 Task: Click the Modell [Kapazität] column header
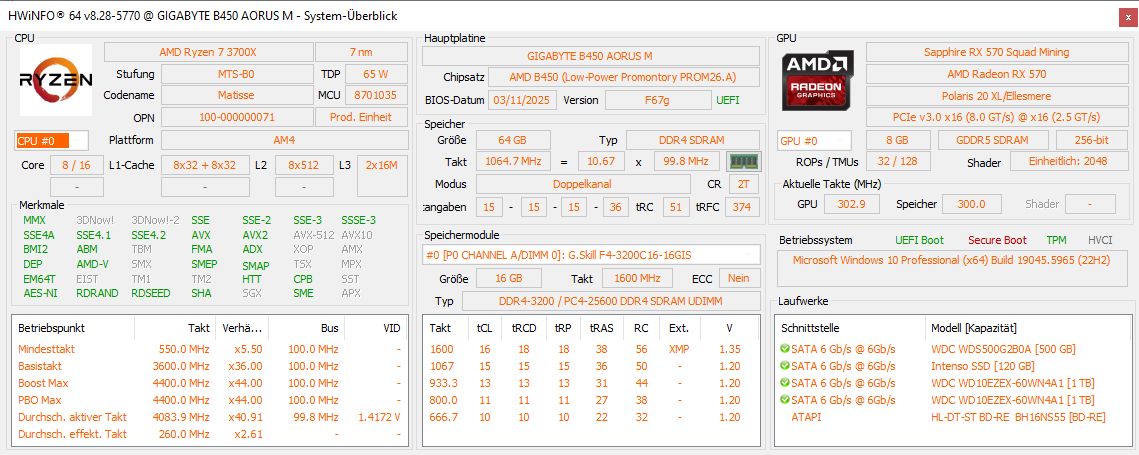[973, 328]
